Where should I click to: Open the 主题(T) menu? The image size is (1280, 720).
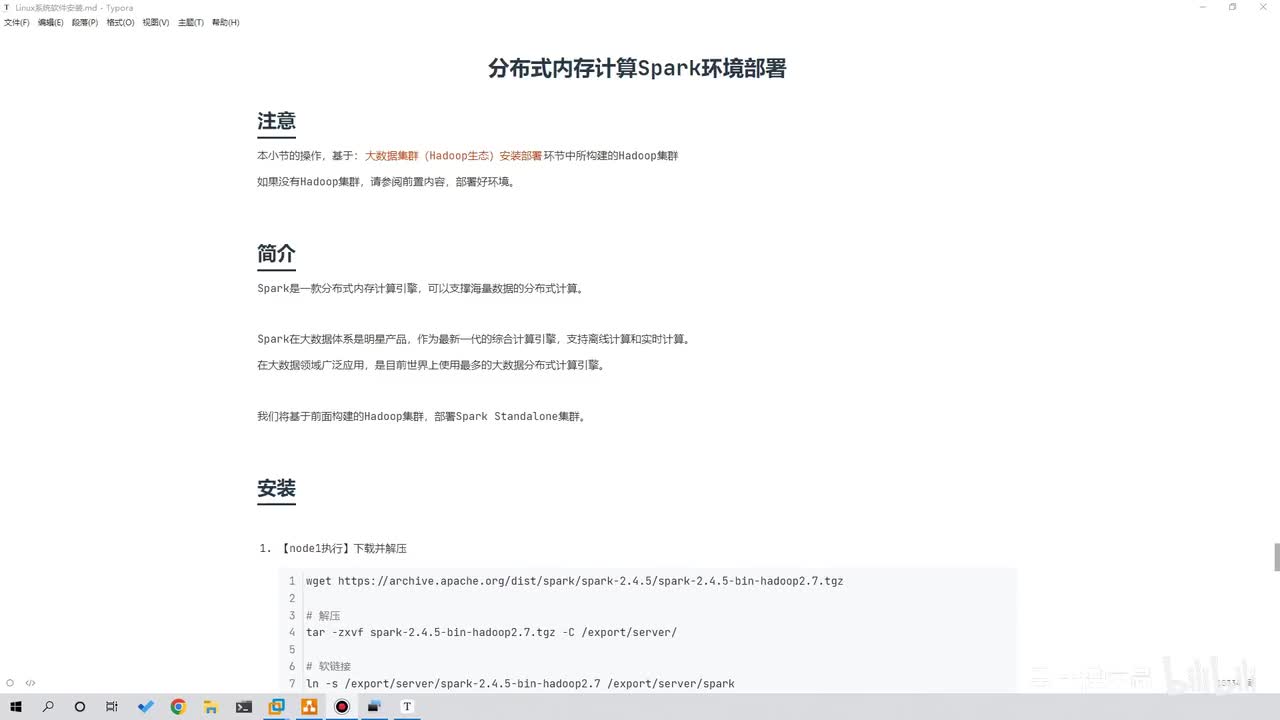pos(191,22)
